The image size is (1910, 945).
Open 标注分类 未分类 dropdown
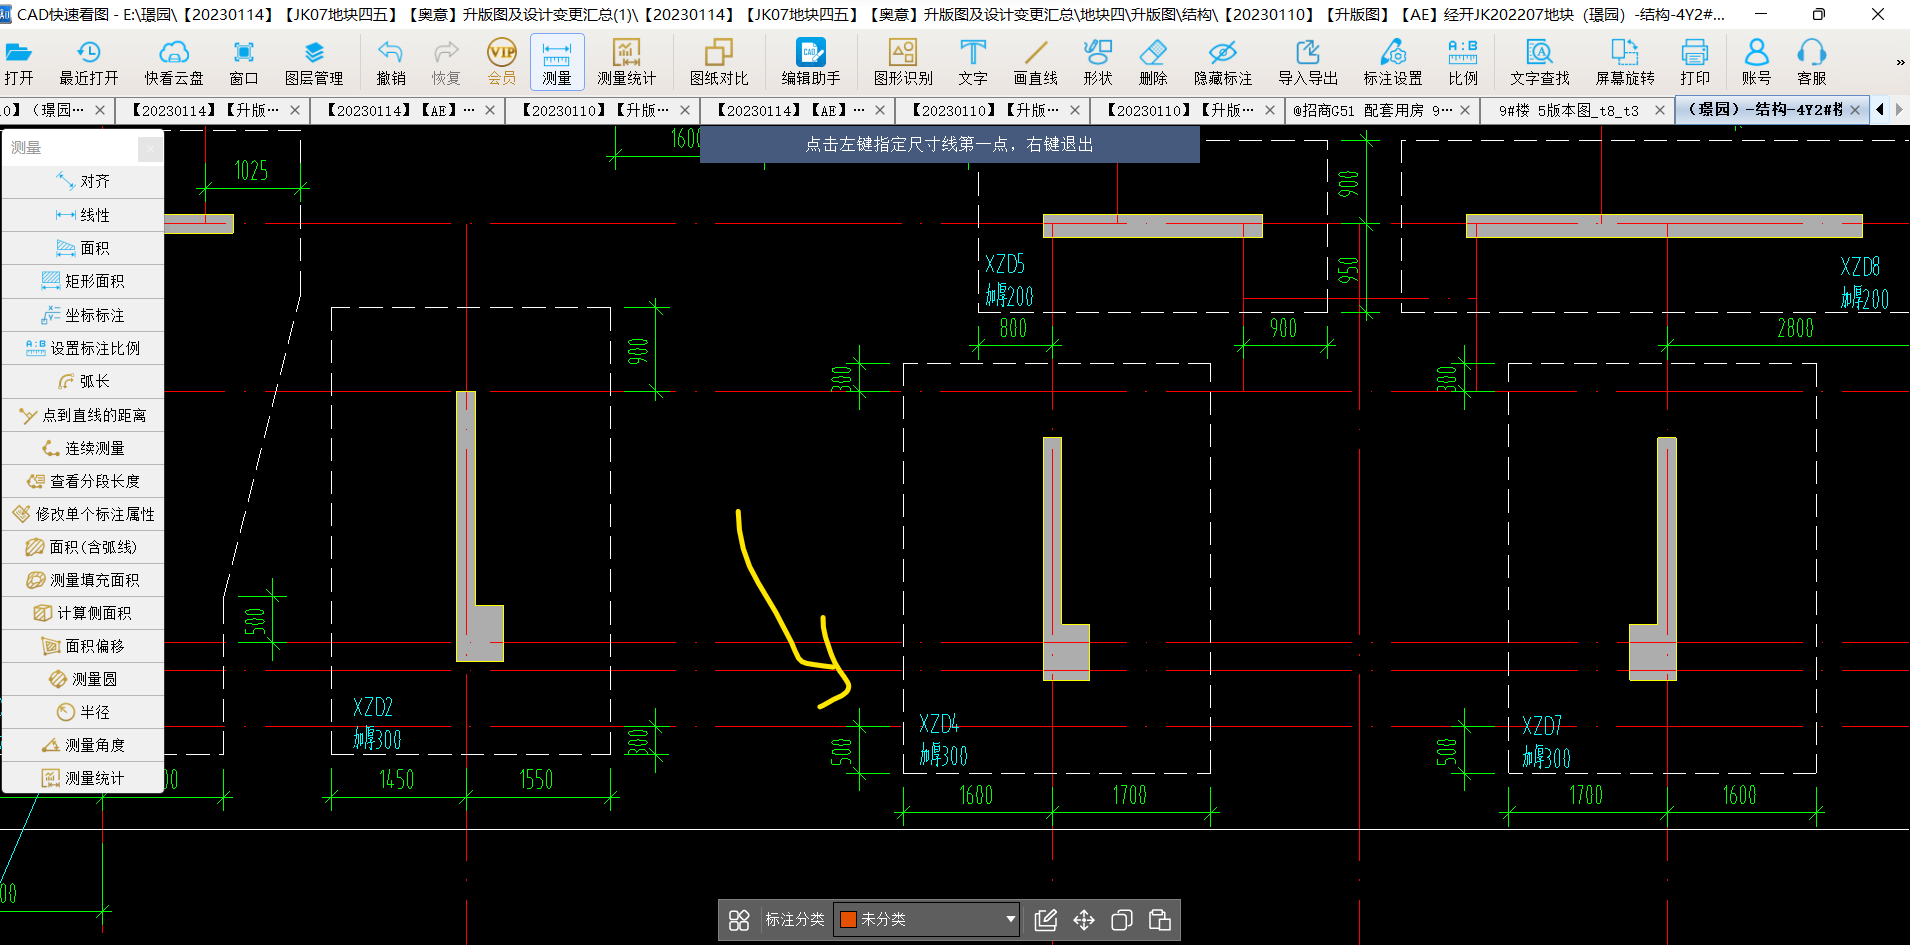tap(927, 919)
